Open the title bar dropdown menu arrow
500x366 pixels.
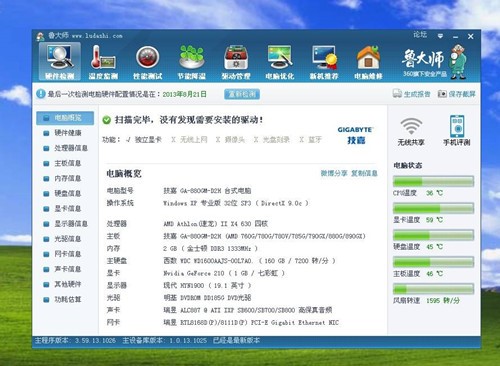(x=440, y=36)
